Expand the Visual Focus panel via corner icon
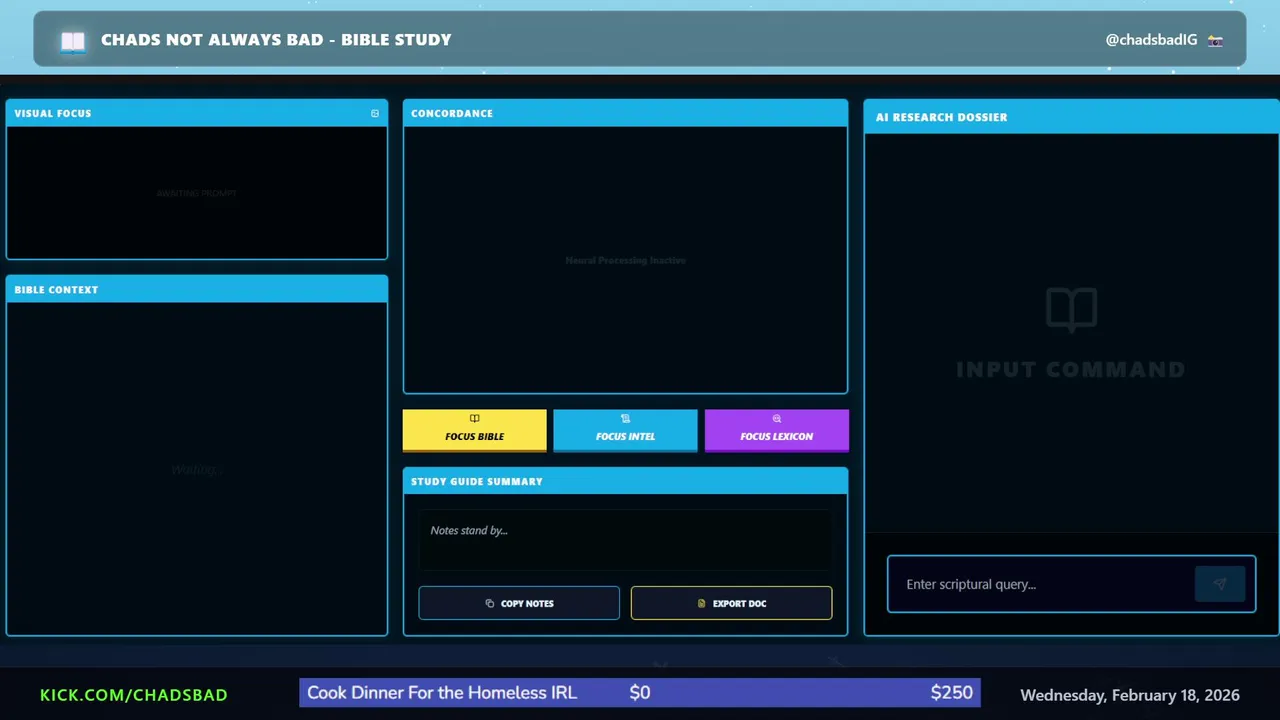1280x720 pixels. click(x=375, y=113)
